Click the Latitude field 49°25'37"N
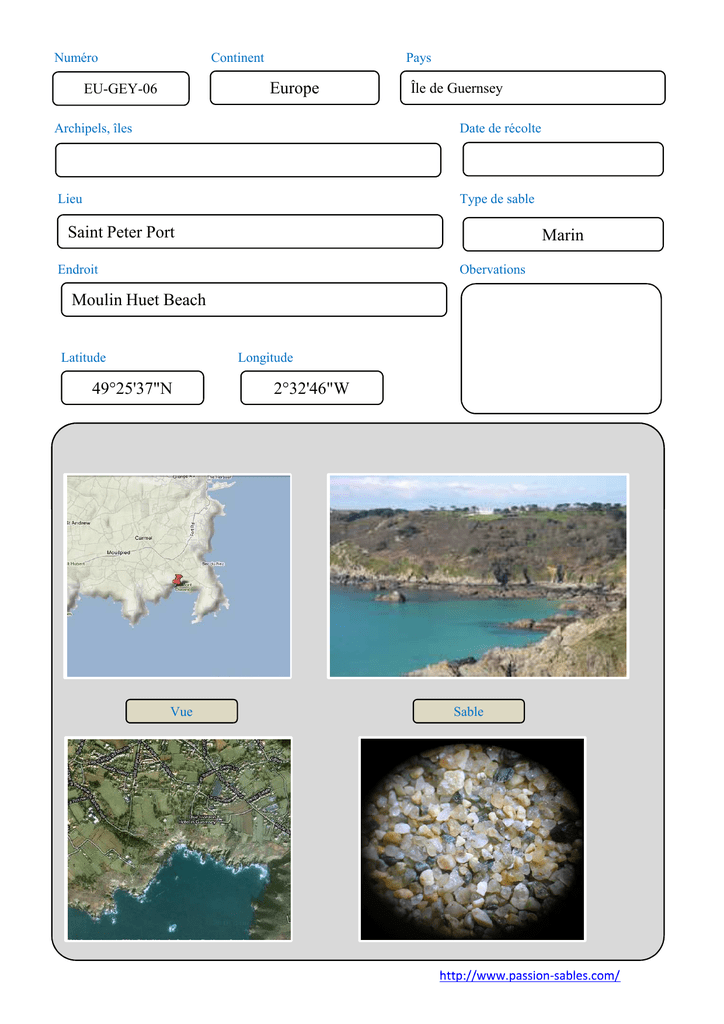Viewport: 724px width, 1024px height. coord(132,388)
